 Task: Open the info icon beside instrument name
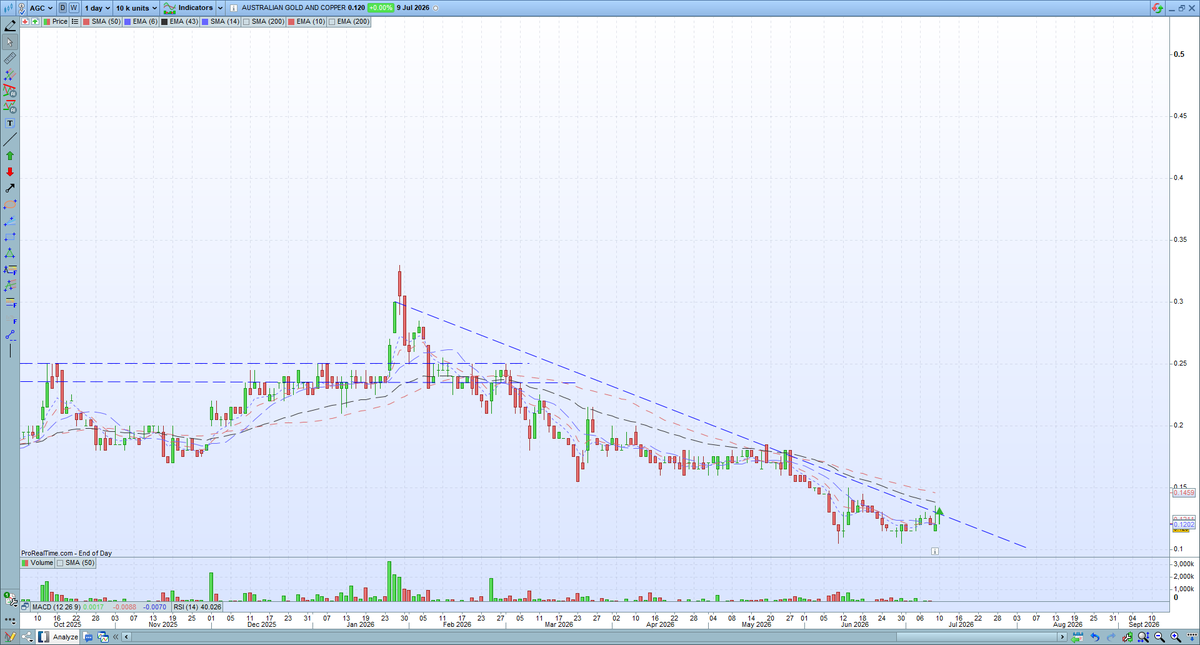tap(234, 8)
